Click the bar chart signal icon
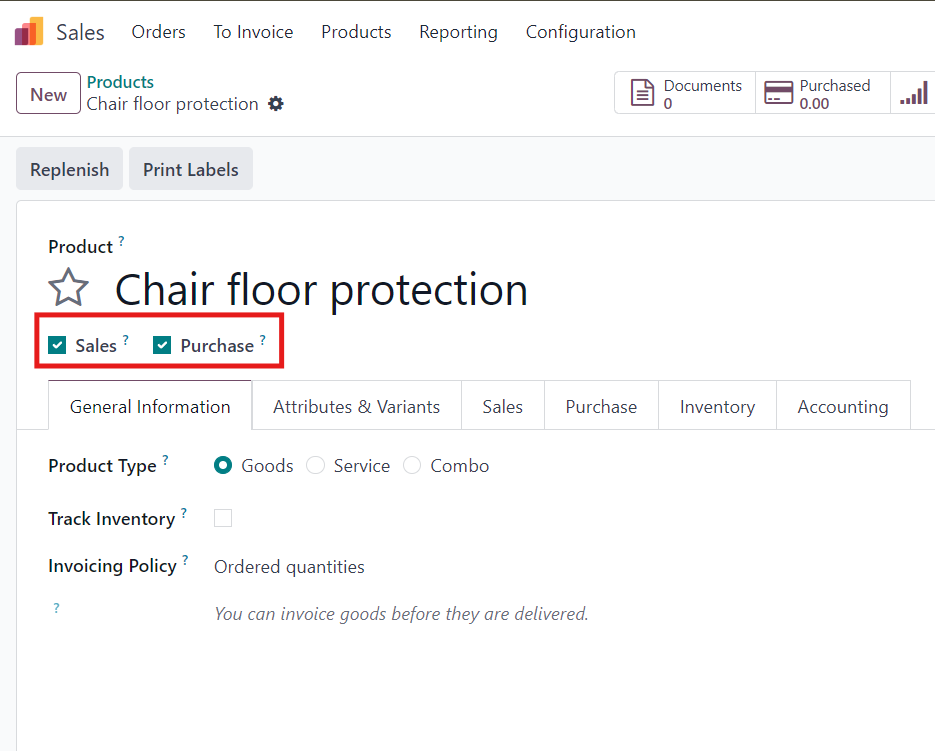The height and width of the screenshot is (751, 935). [913, 94]
